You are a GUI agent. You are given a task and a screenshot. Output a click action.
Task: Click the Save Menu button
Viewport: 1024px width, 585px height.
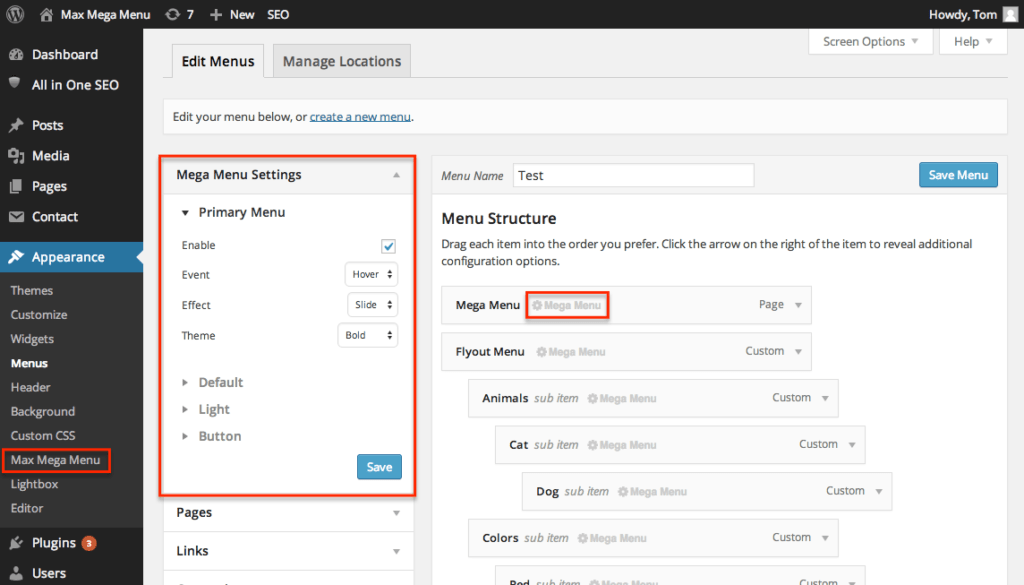click(958, 175)
